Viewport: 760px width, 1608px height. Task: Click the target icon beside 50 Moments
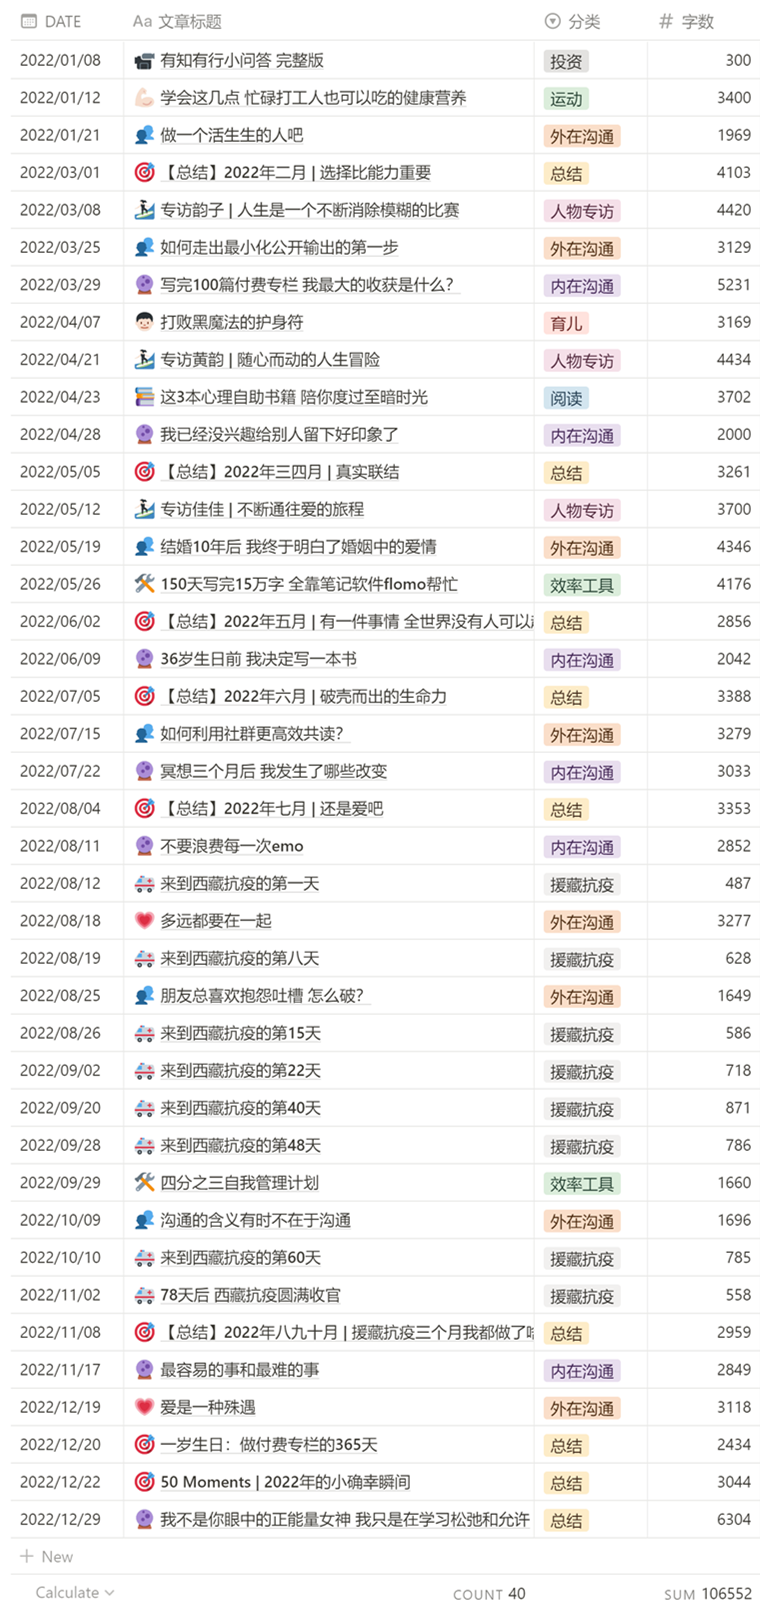pos(144,1482)
